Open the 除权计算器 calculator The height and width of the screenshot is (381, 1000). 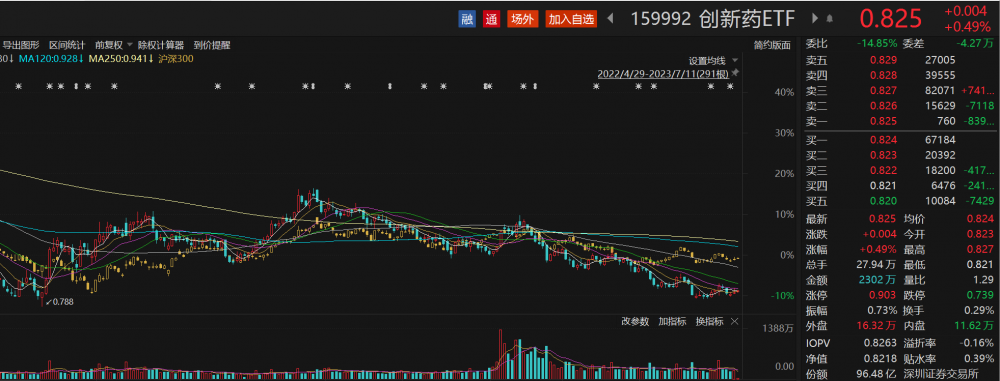pyautogui.click(x=161, y=45)
